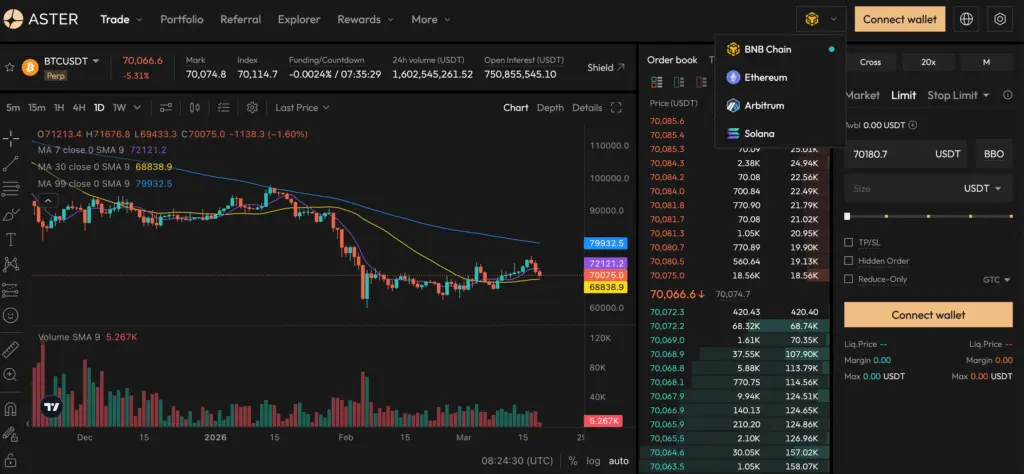Check the Hidden Order option
This screenshot has height=474, width=1024.
(848, 261)
